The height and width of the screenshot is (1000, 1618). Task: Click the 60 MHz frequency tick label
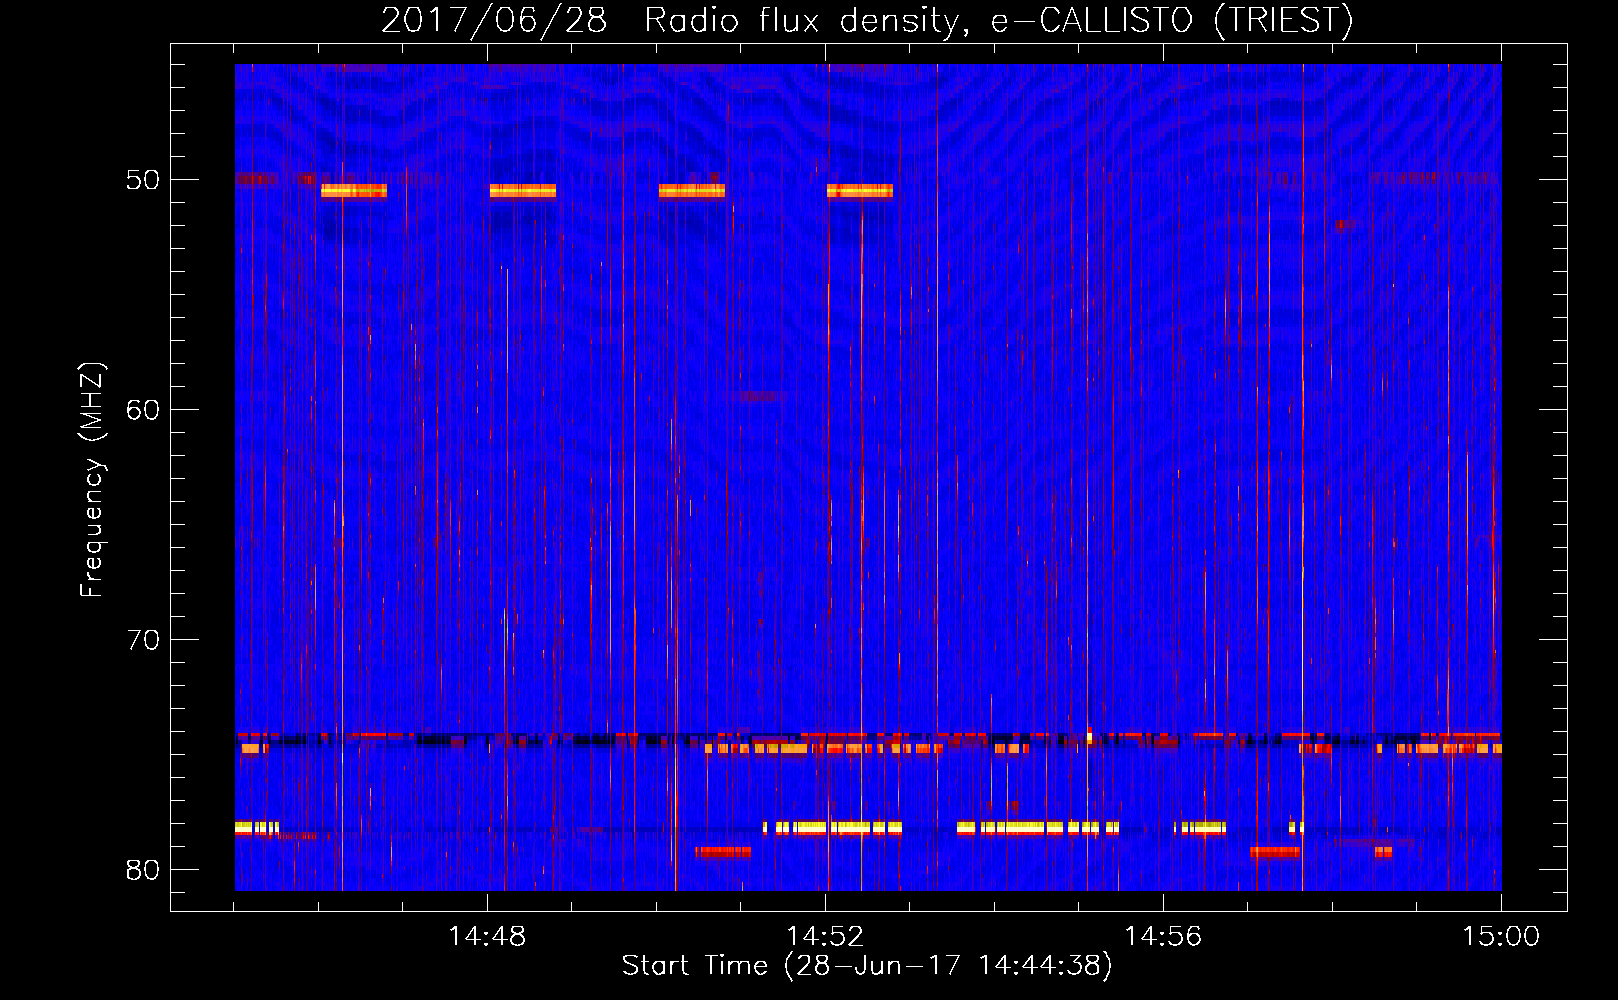tap(143, 410)
